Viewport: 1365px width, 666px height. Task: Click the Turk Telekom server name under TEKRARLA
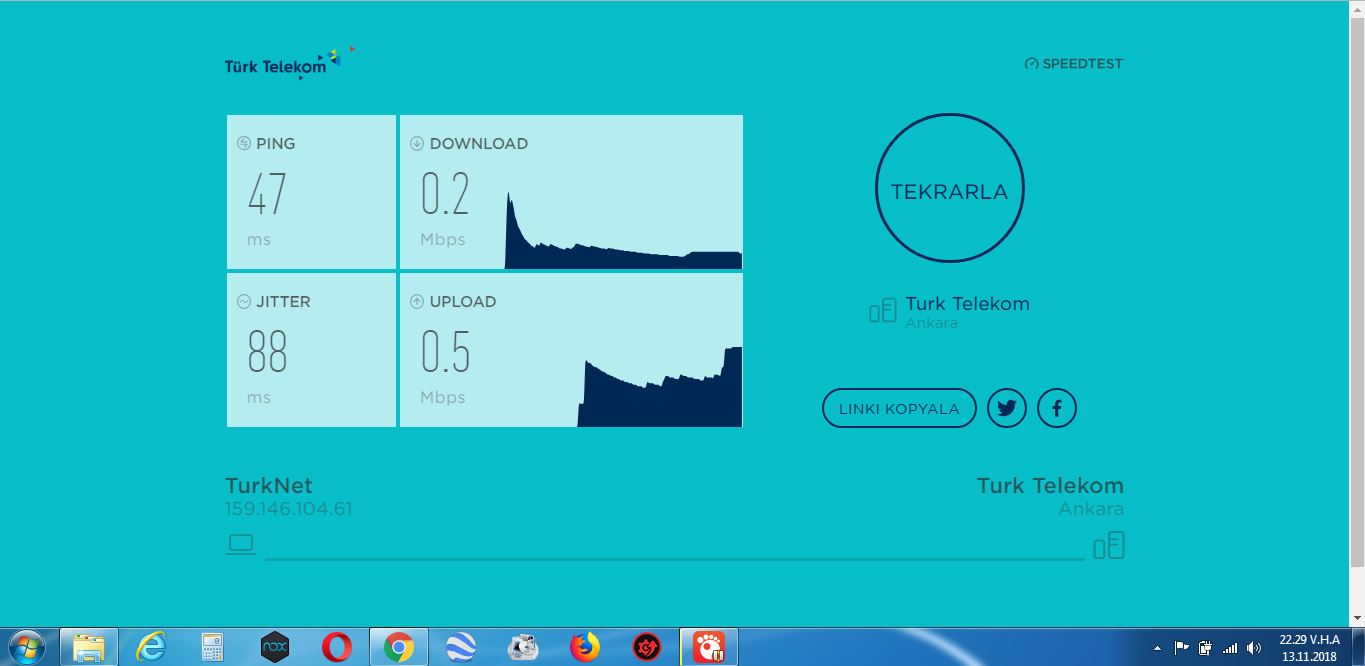967,304
